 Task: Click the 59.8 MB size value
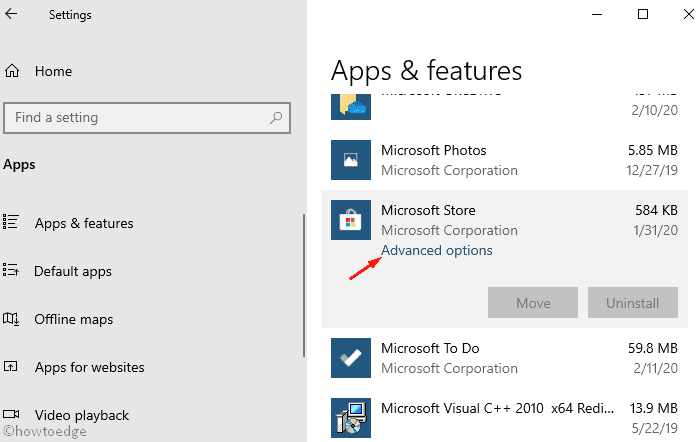(x=652, y=348)
